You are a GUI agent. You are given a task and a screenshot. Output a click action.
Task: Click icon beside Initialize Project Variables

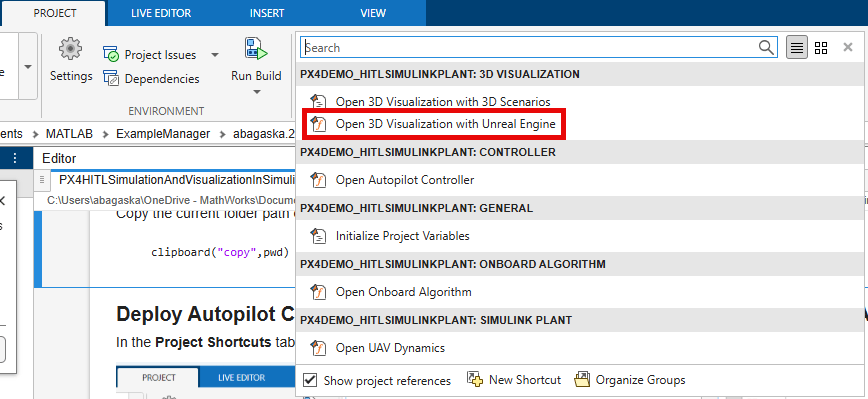click(318, 236)
